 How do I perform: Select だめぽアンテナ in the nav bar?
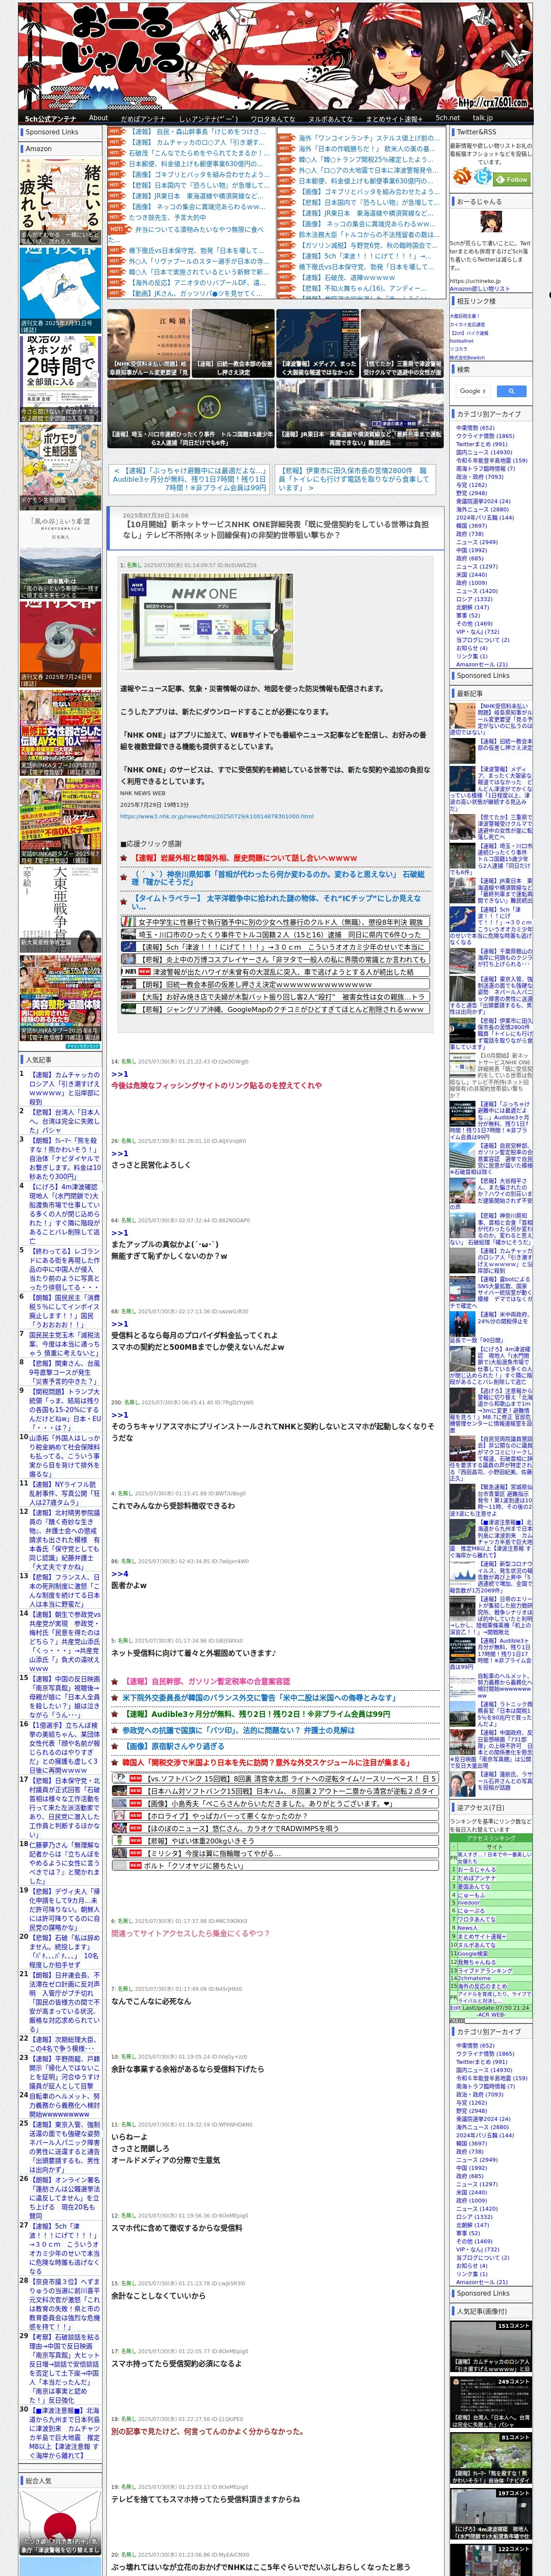pos(142,118)
